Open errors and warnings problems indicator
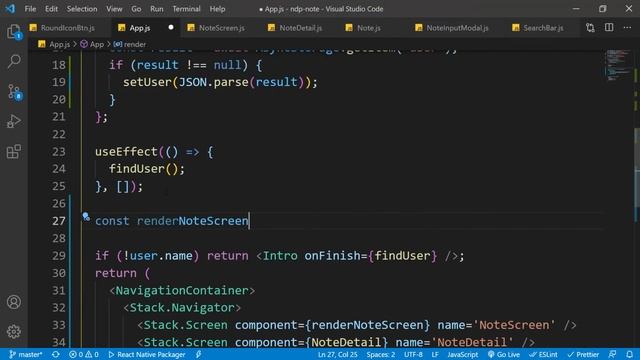The image size is (640, 360). (x=84, y=354)
